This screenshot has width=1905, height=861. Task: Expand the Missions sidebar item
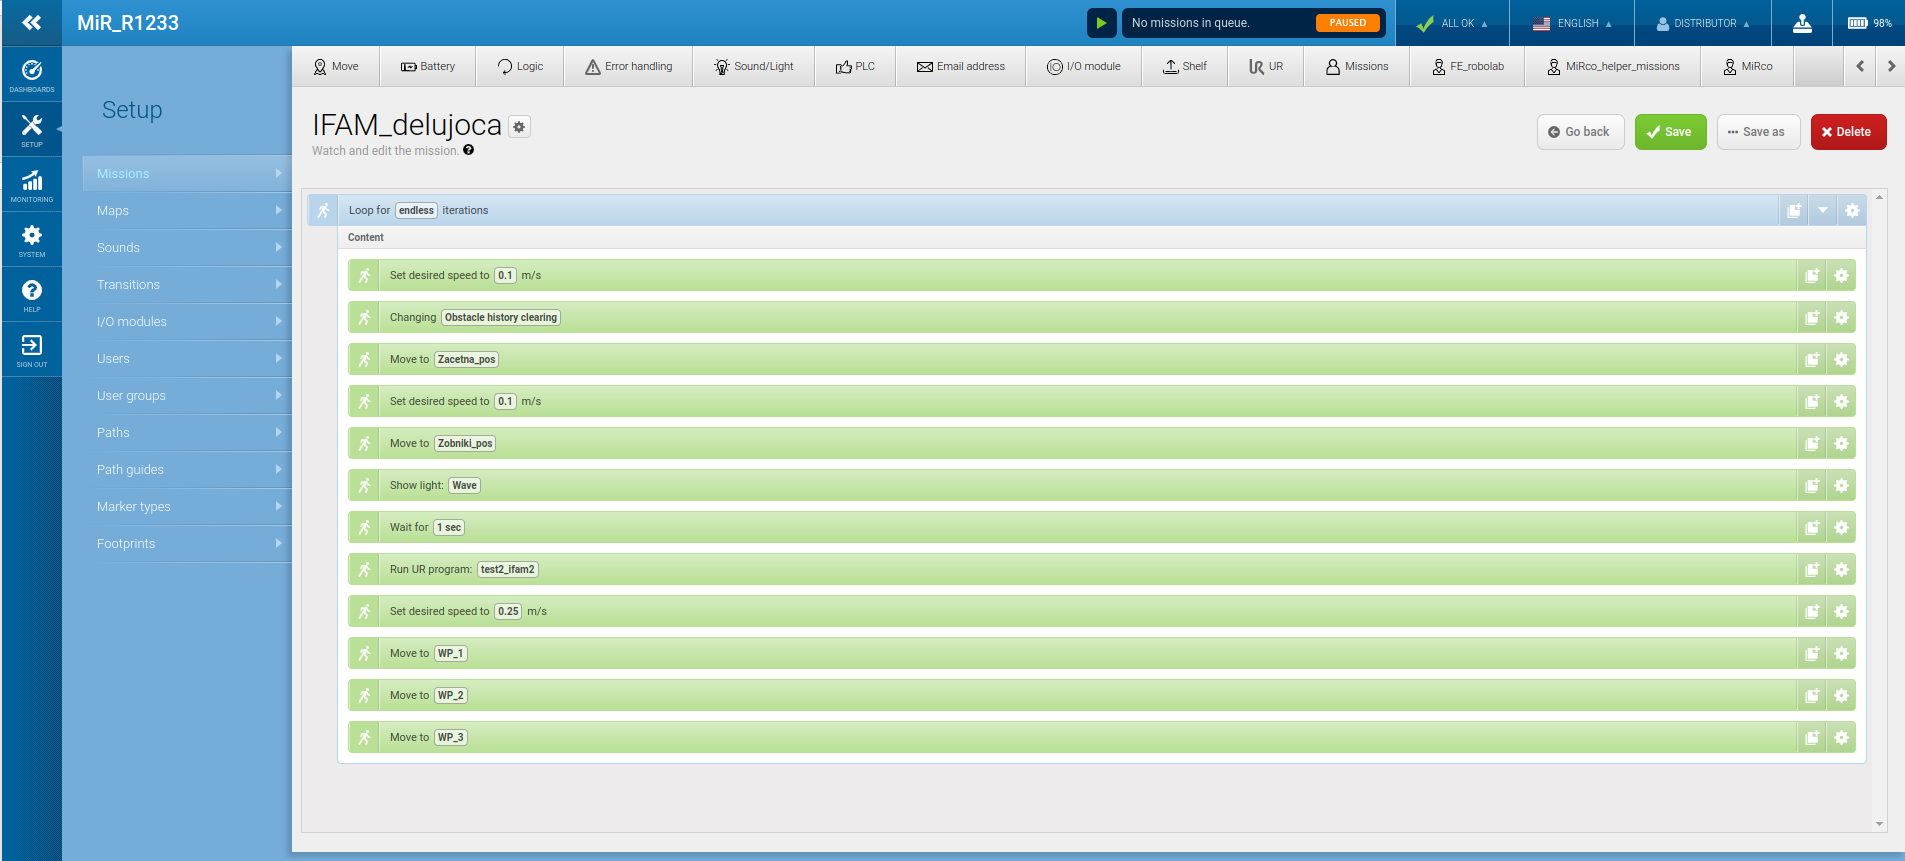click(187, 173)
